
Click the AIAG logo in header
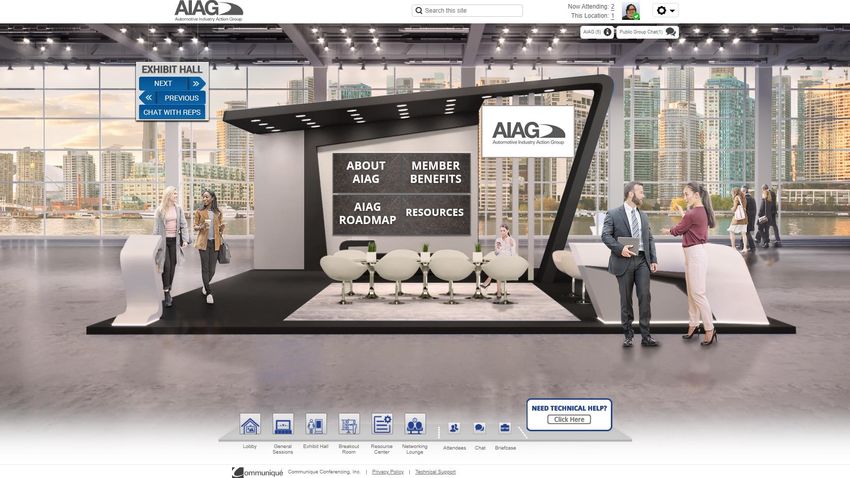pos(209,11)
